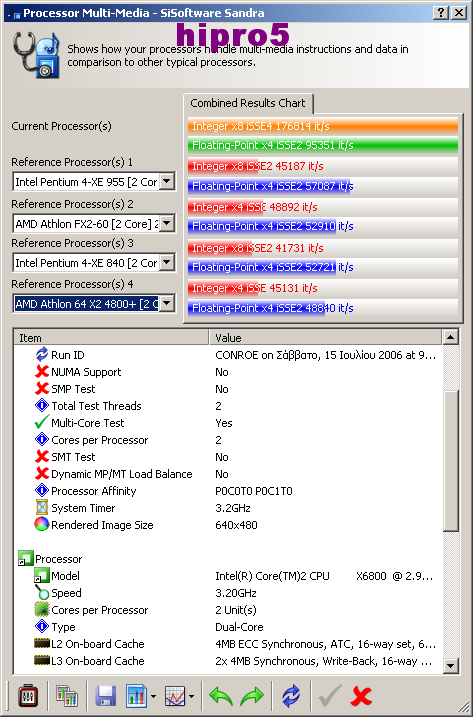
Task: Click the red X beside Dynamic MP/MT Load Balance
Action: [x=42, y=473]
